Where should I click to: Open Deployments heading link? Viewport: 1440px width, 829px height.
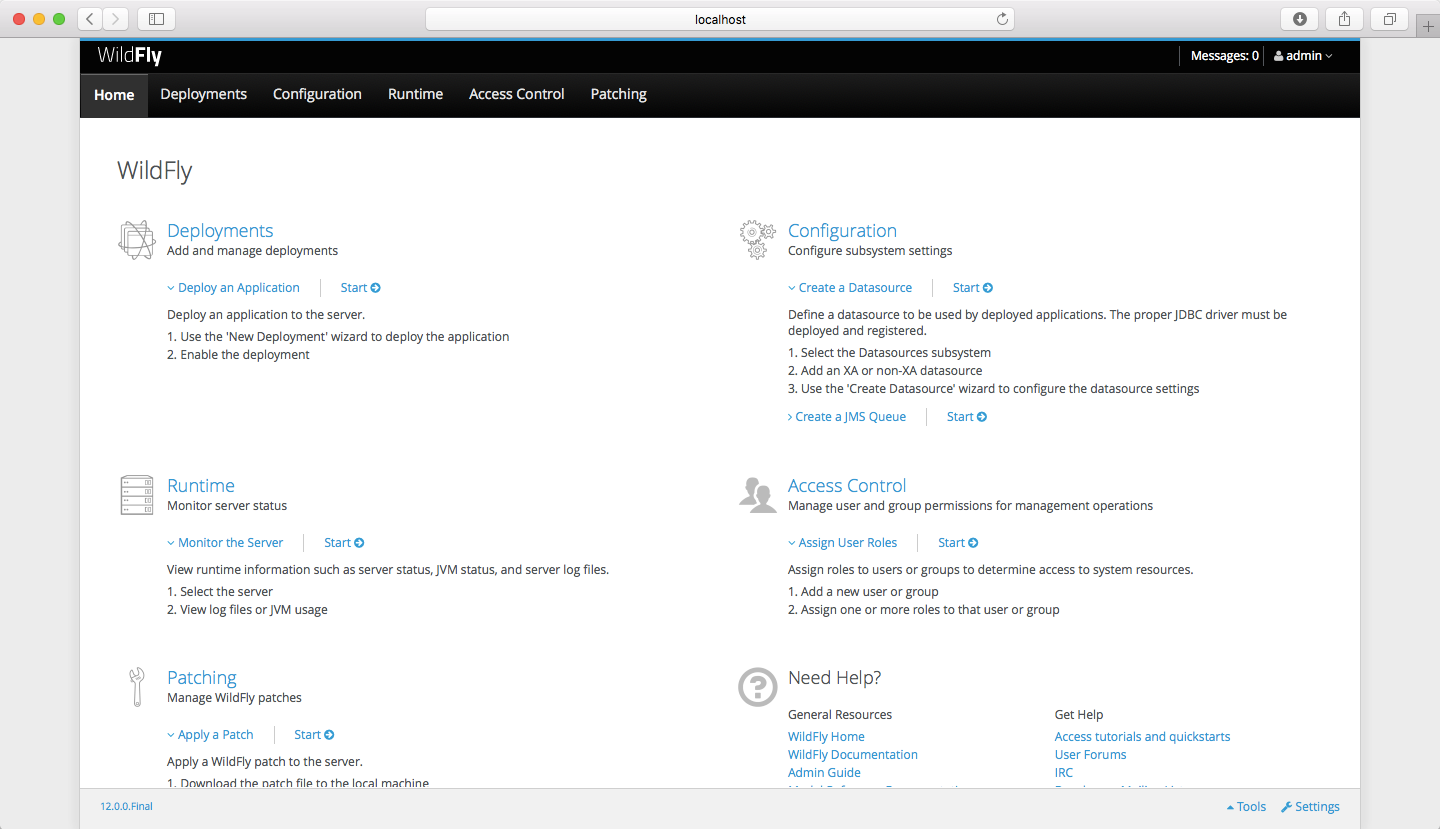pos(220,231)
